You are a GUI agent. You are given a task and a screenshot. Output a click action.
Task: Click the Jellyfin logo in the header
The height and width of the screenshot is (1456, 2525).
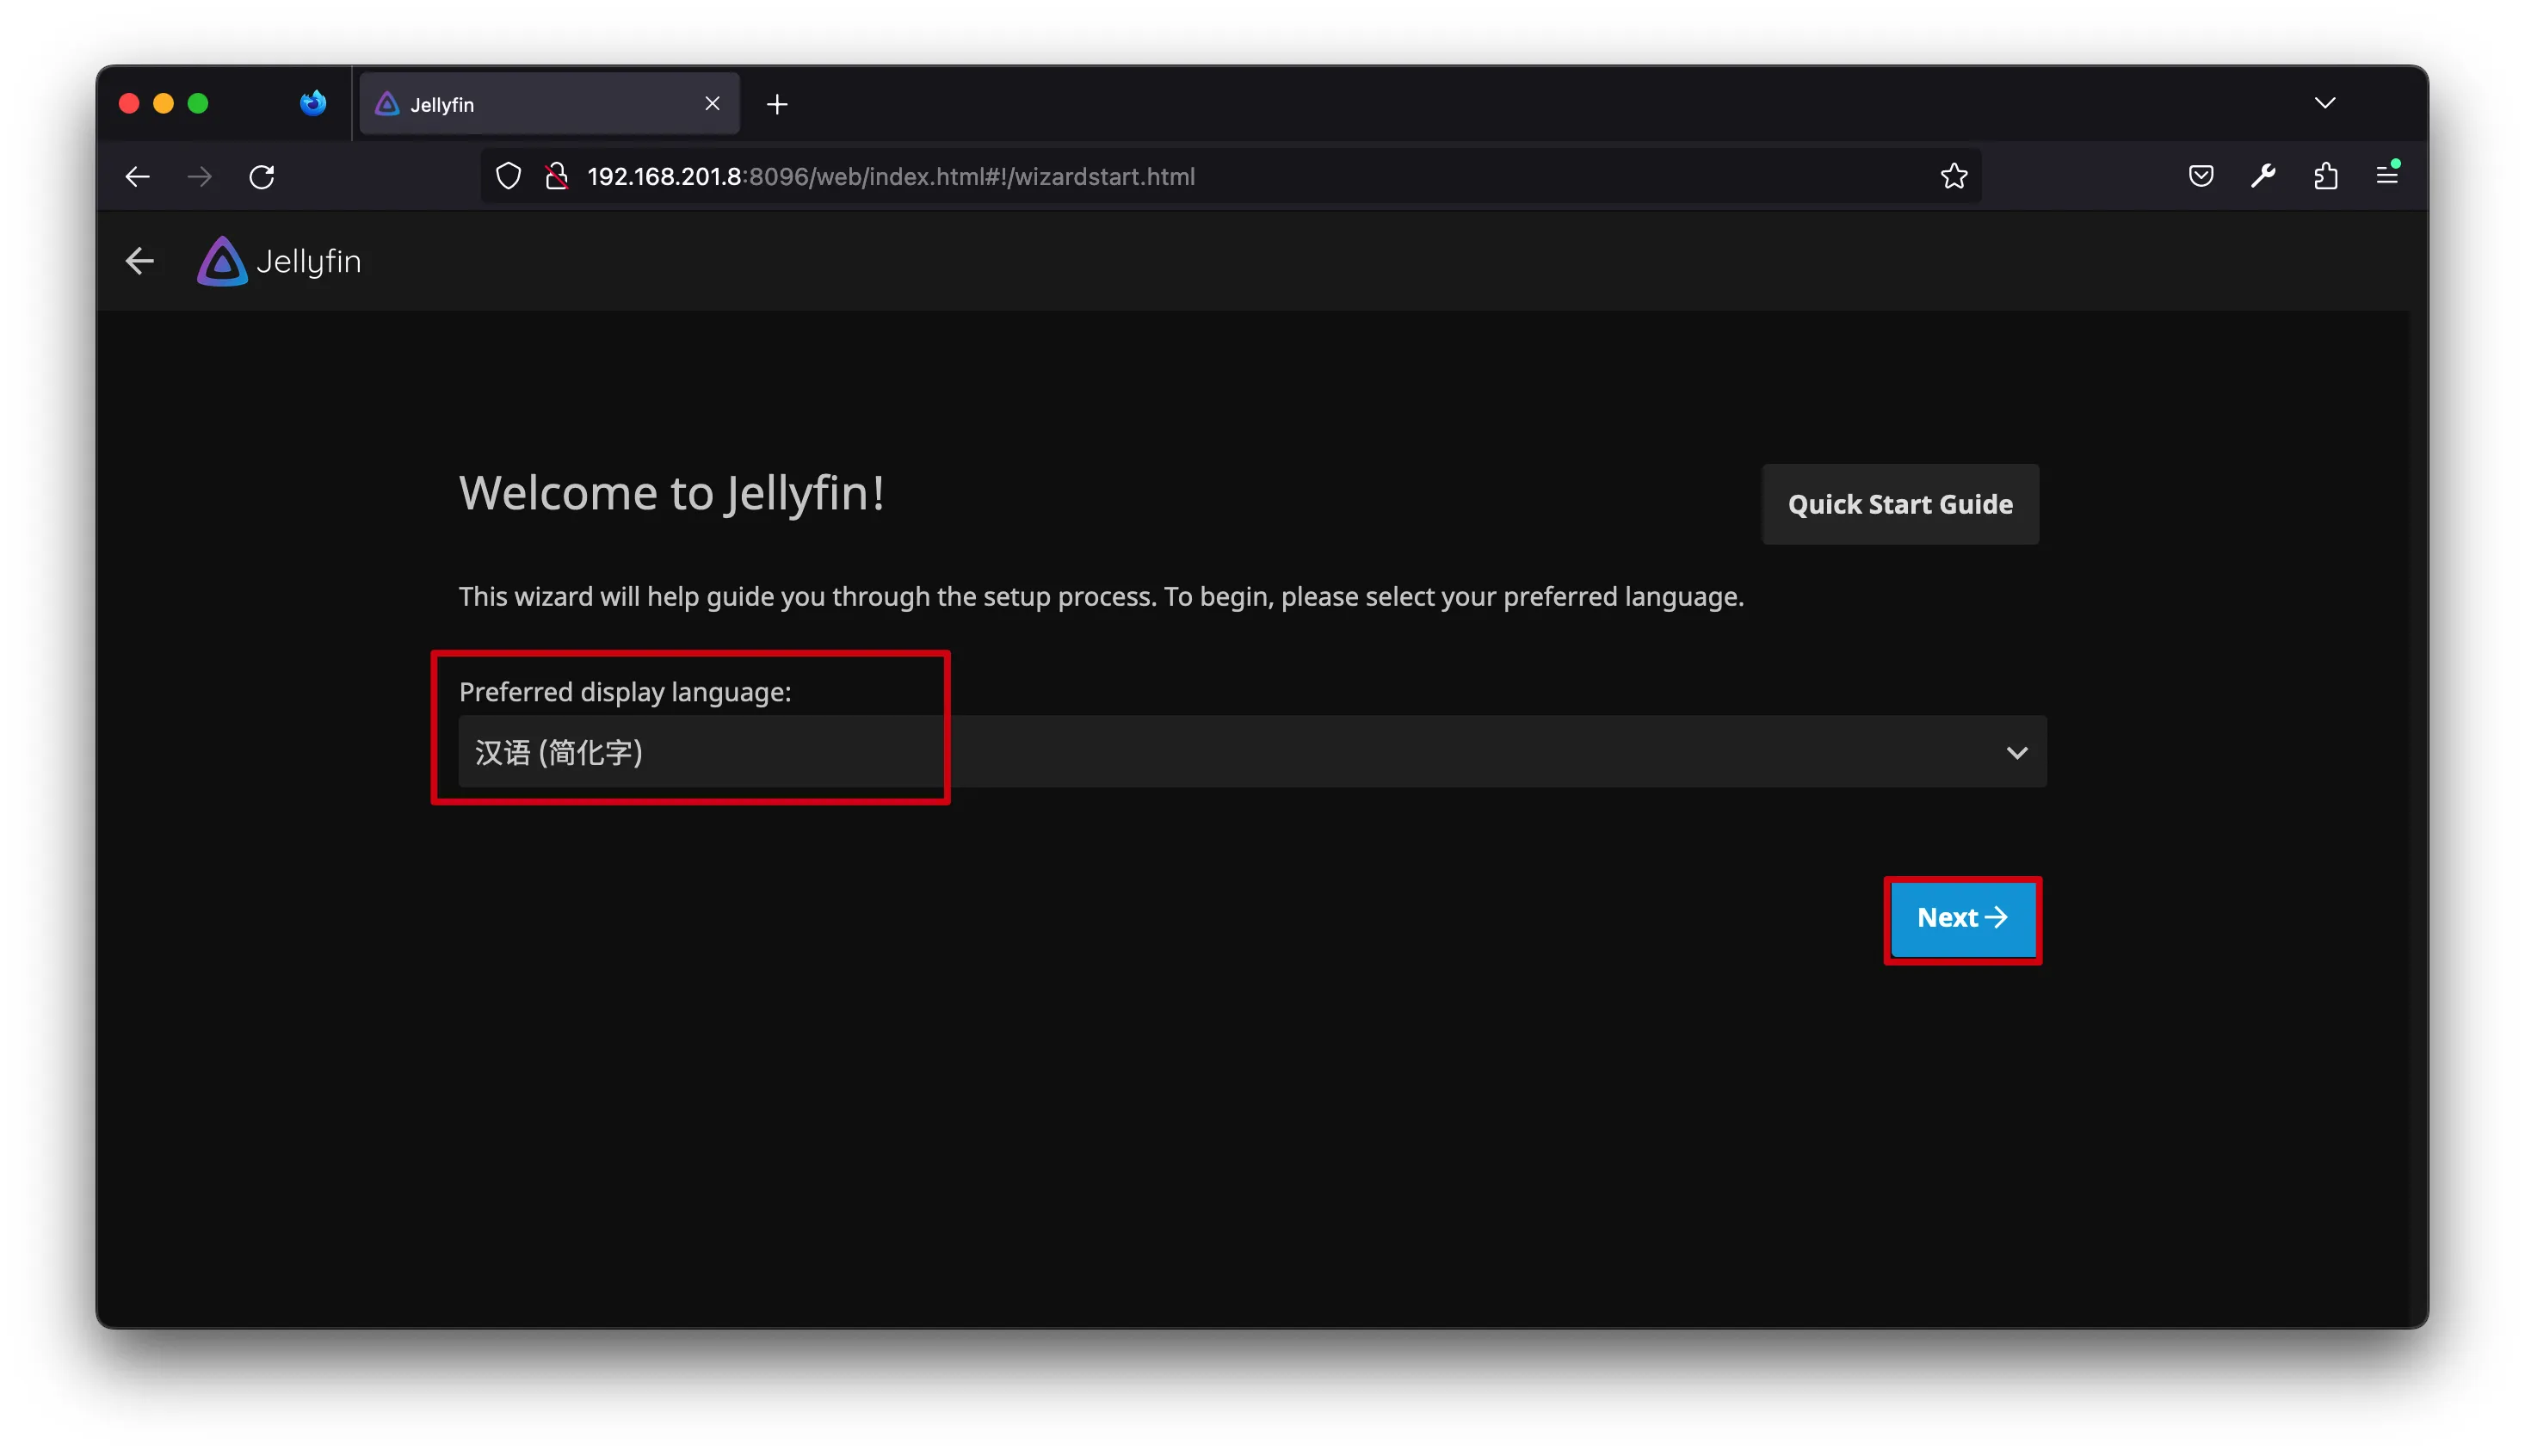279,261
